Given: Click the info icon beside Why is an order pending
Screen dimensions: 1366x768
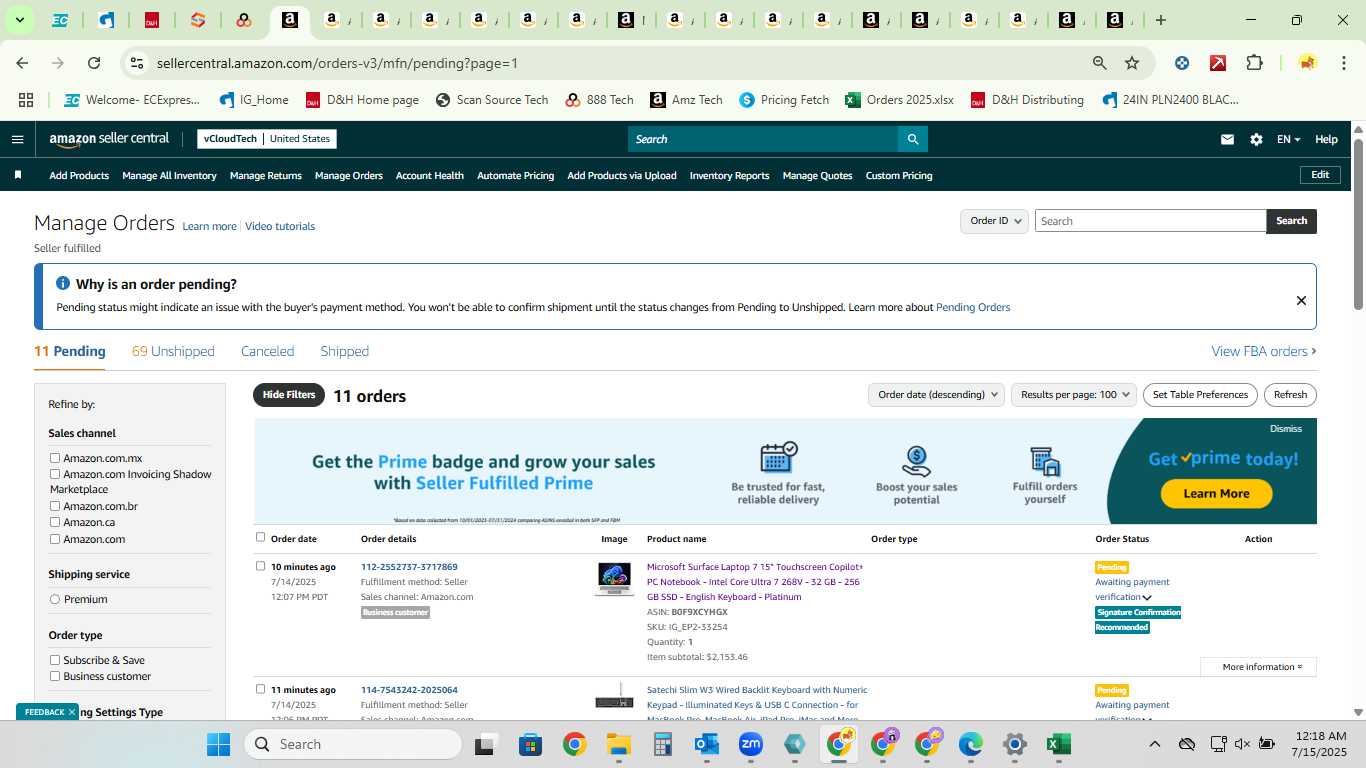Looking at the screenshot, I should pyautogui.click(x=63, y=284).
